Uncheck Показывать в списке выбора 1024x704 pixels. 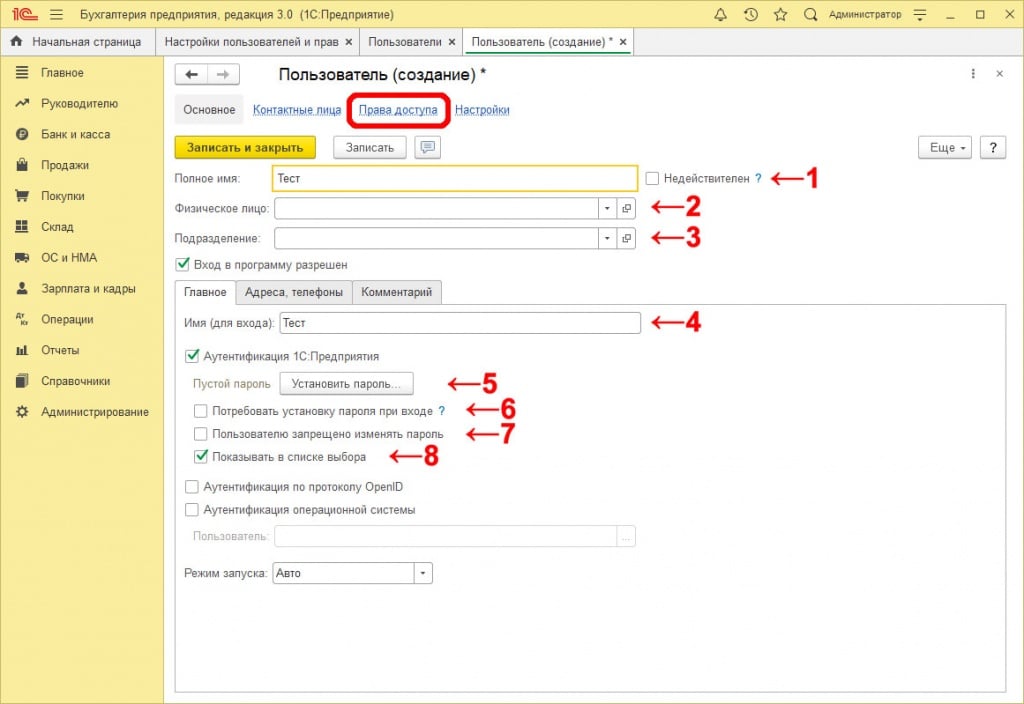pos(201,457)
